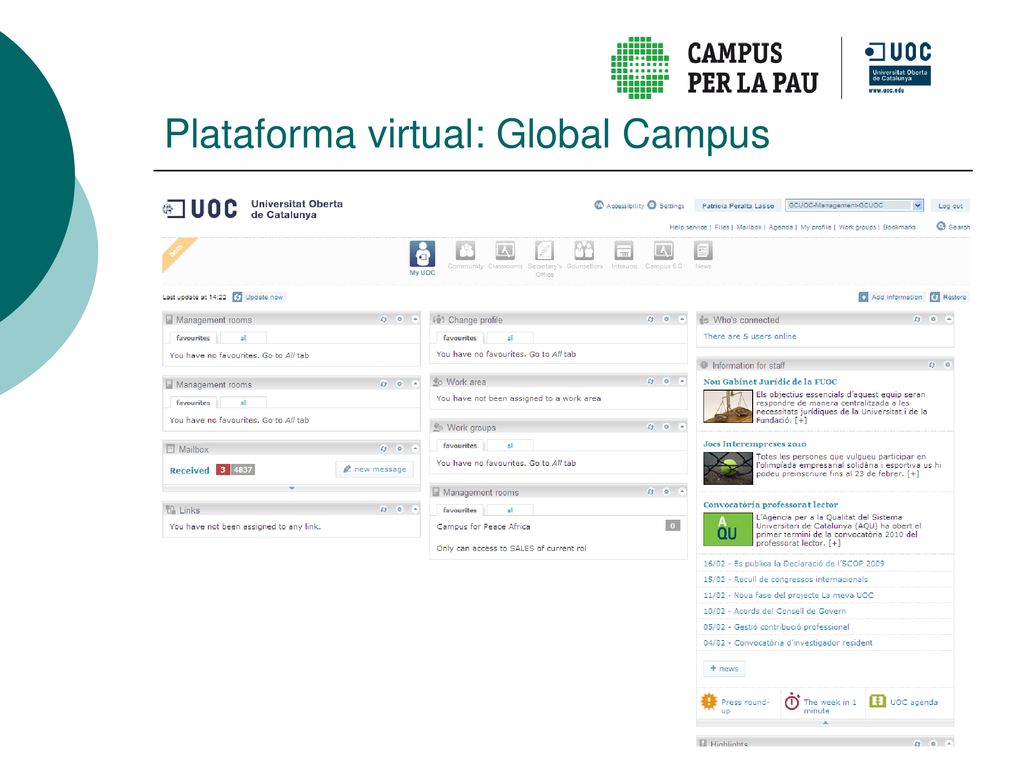
Task: Open the Classrooms navigation icon
Action: (505, 250)
